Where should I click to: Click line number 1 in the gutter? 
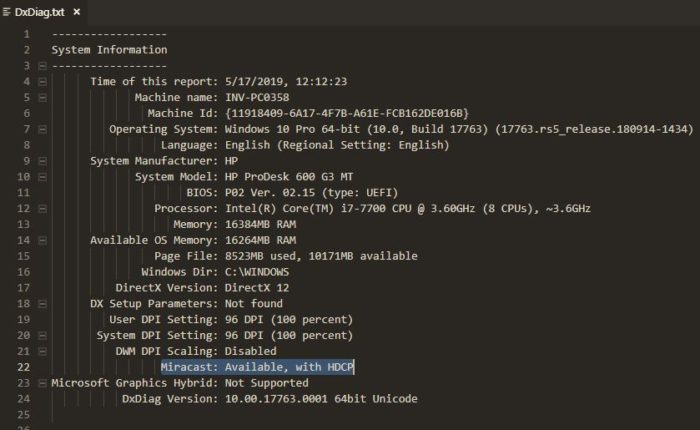(27, 34)
